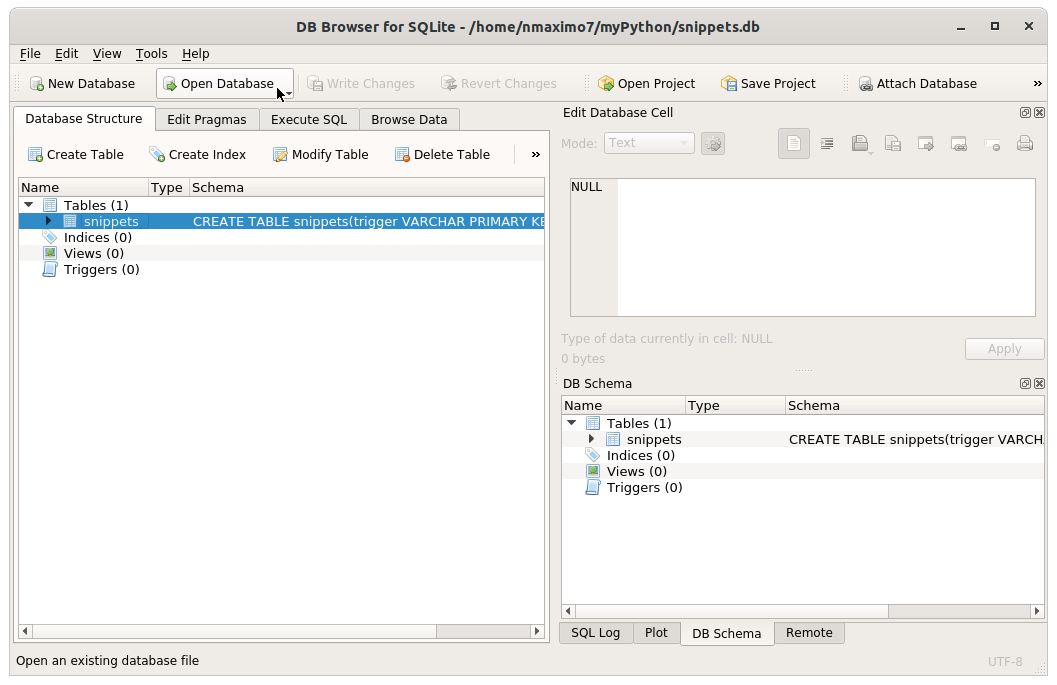This screenshot has height=685, width=1057.
Task: Open the Tools menu
Action: pyautogui.click(x=151, y=53)
